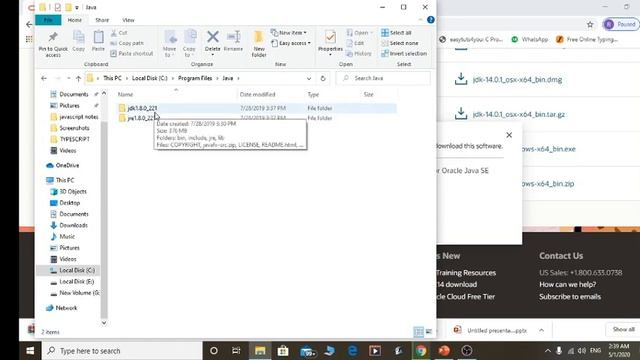
Task: Expand the address bar history dropdown
Action: point(309,78)
